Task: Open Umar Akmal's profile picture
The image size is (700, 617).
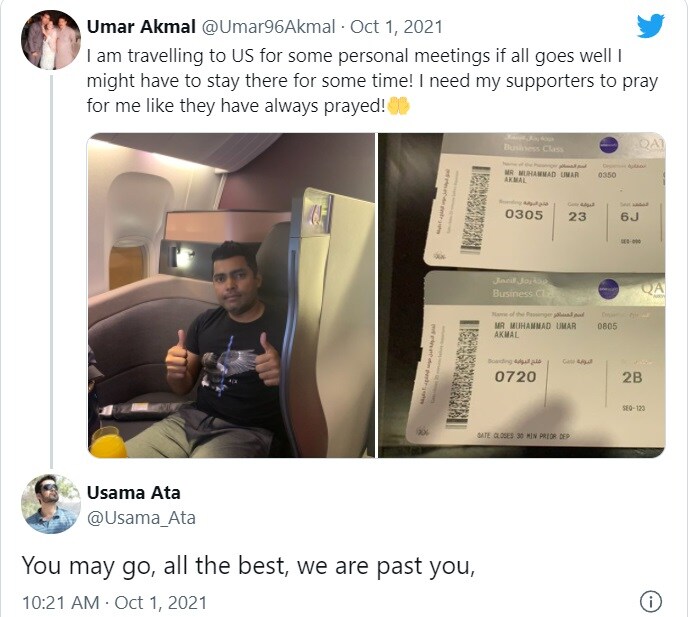Action: 51,40
